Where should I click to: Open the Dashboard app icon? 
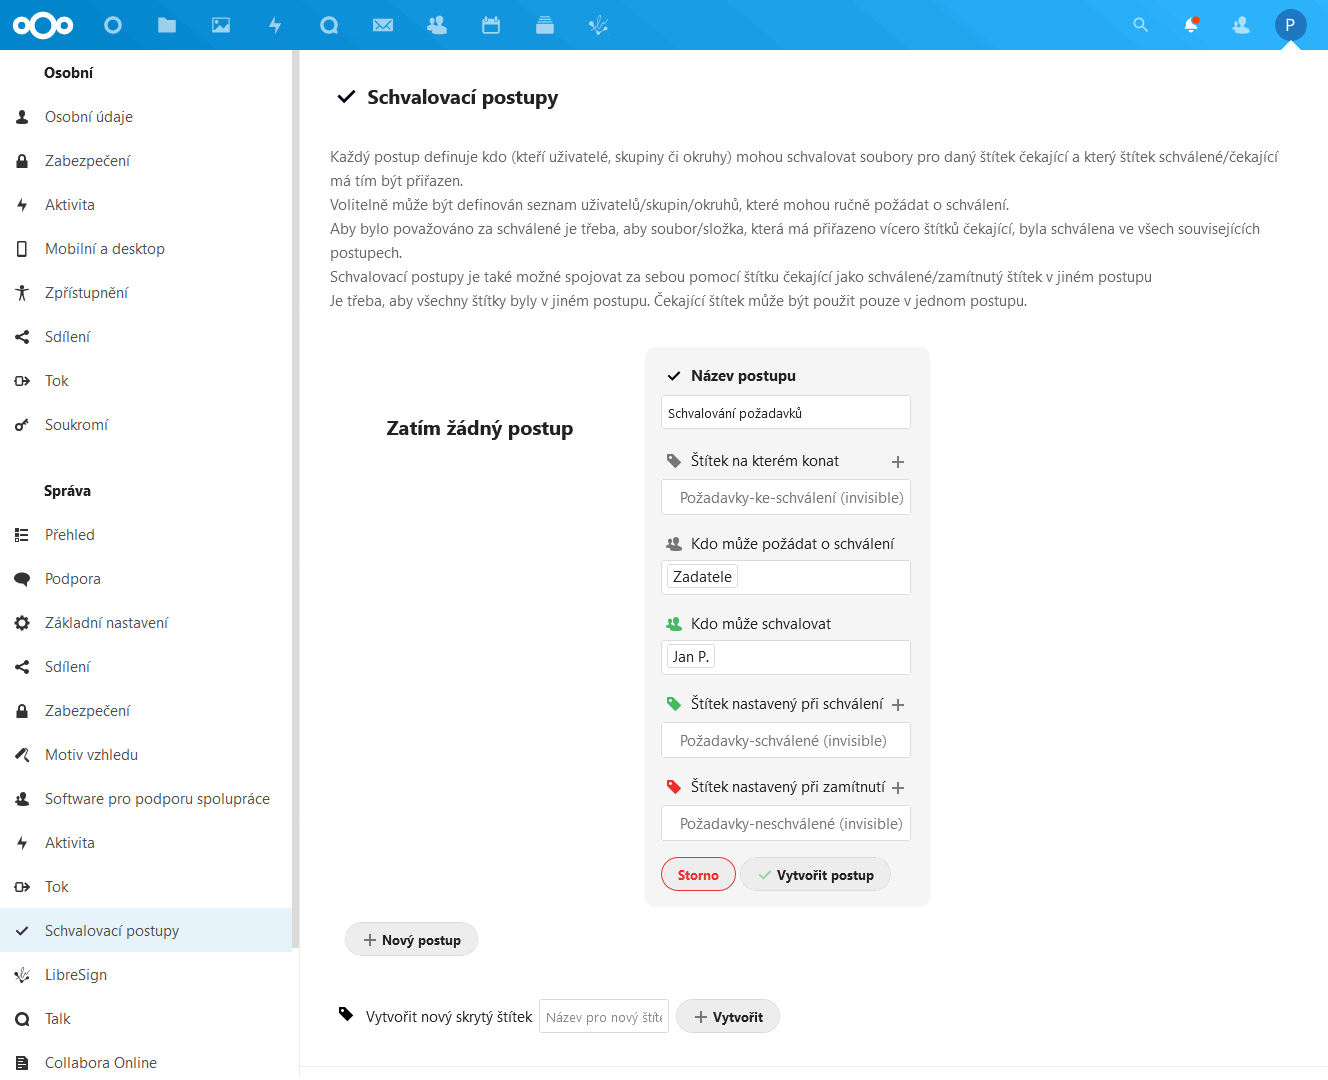[x=113, y=25]
